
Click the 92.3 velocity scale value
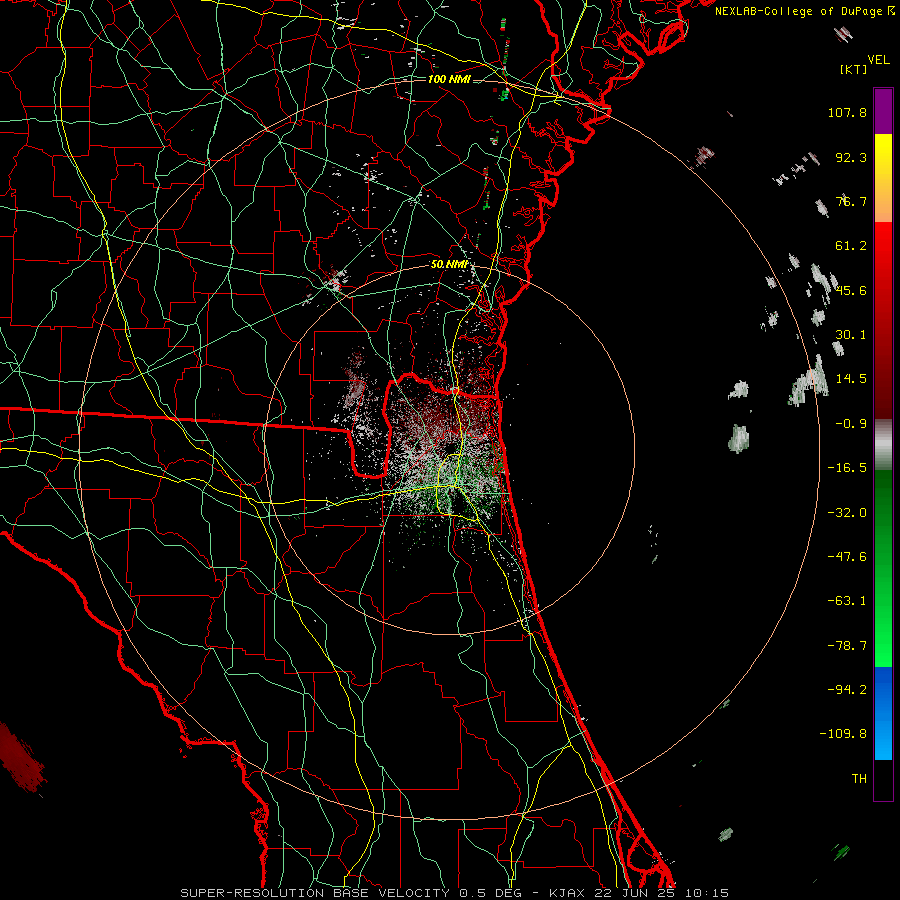click(851, 157)
